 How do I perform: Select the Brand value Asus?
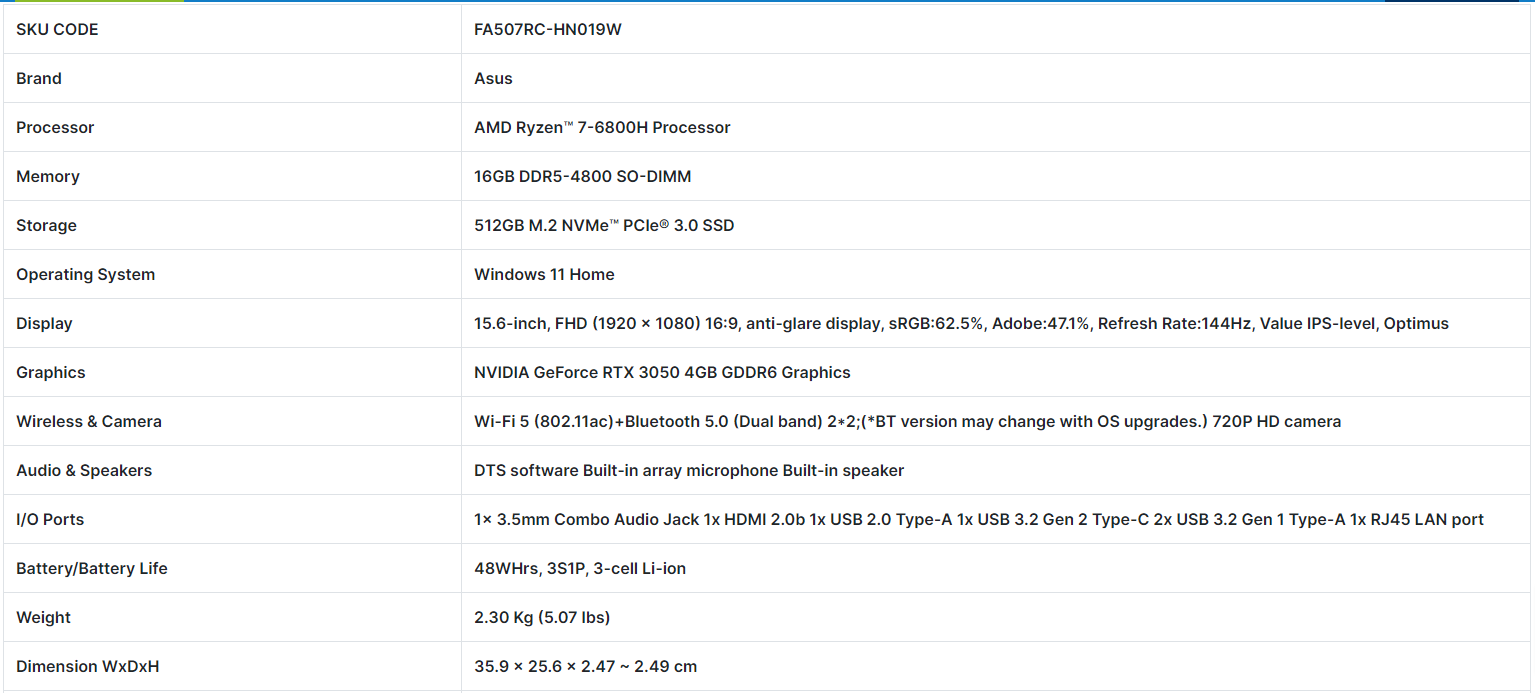click(x=493, y=79)
